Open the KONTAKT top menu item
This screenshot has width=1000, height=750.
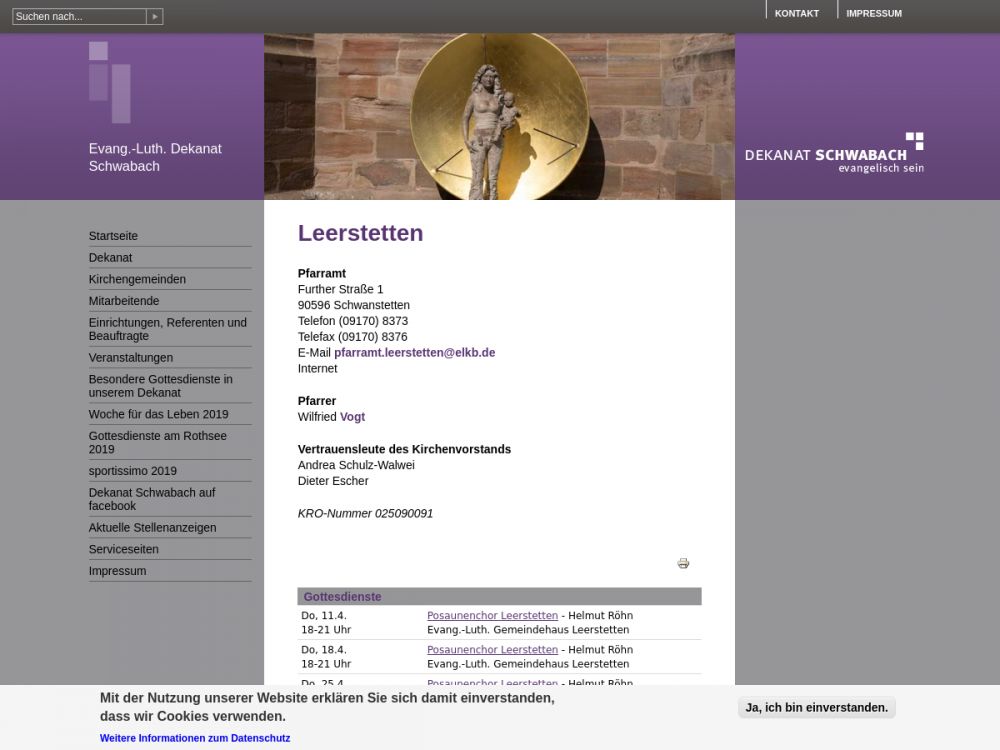796,14
